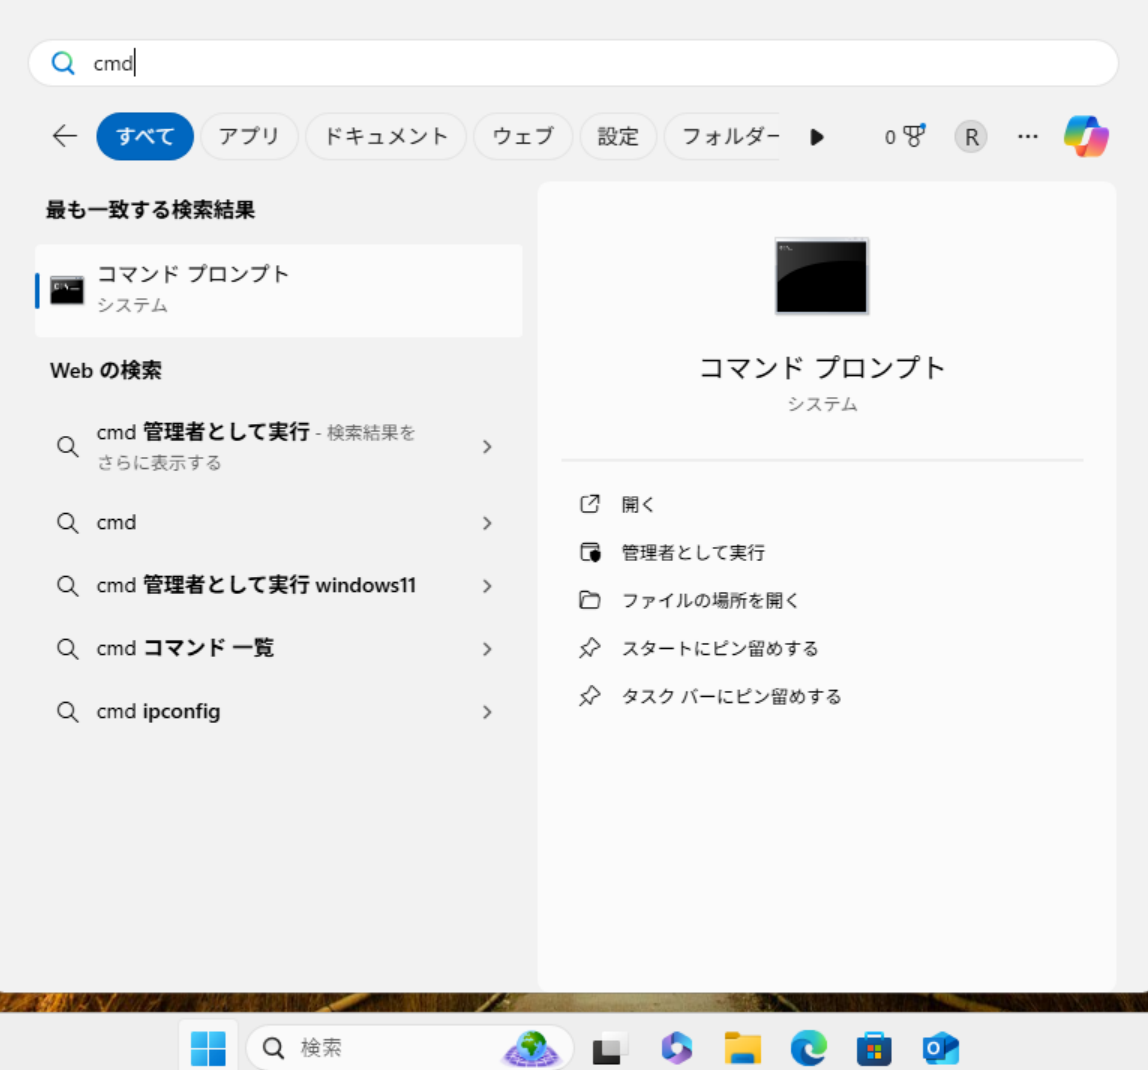This screenshot has height=1070, width=1148.
Task: Click the Copilot icon in search panel
Action: coord(1086,136)
